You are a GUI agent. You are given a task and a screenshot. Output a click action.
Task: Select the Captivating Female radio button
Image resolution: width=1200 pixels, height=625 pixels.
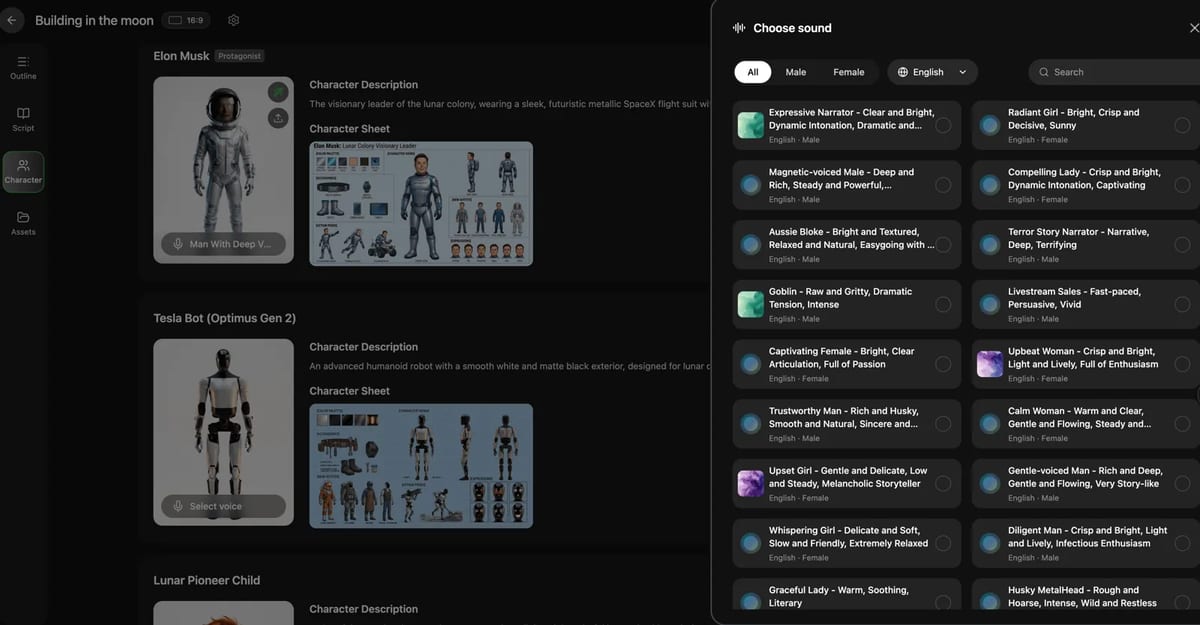[x=943, y=364]
